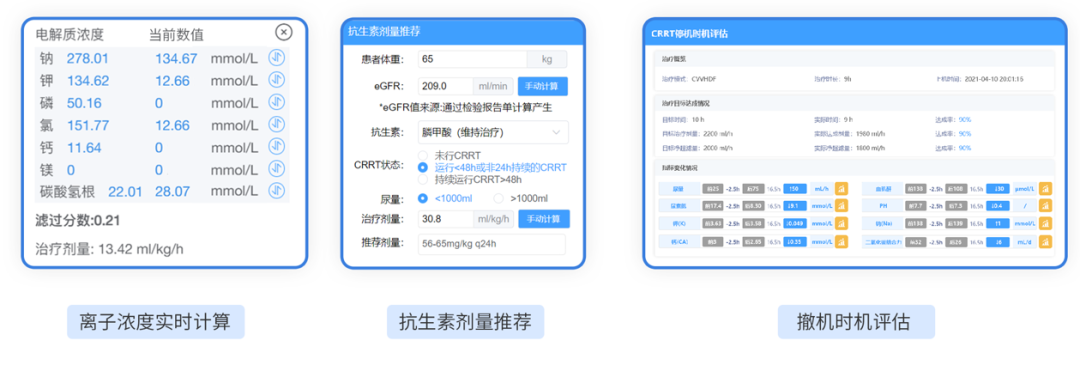Click the 钙 concentration value 11.64
Image resolution: width=1080 pixels, height=365 pixels.
tap(84, 147)
